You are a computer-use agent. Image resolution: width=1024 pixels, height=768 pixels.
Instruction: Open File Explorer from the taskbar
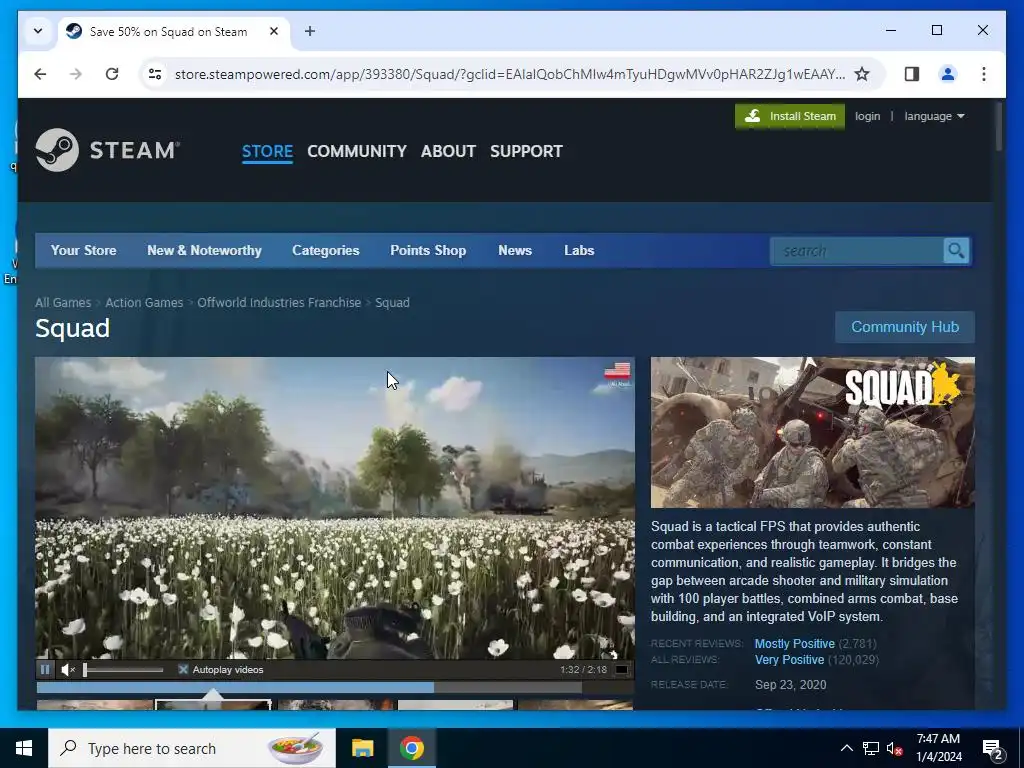(x=362, y=748)
